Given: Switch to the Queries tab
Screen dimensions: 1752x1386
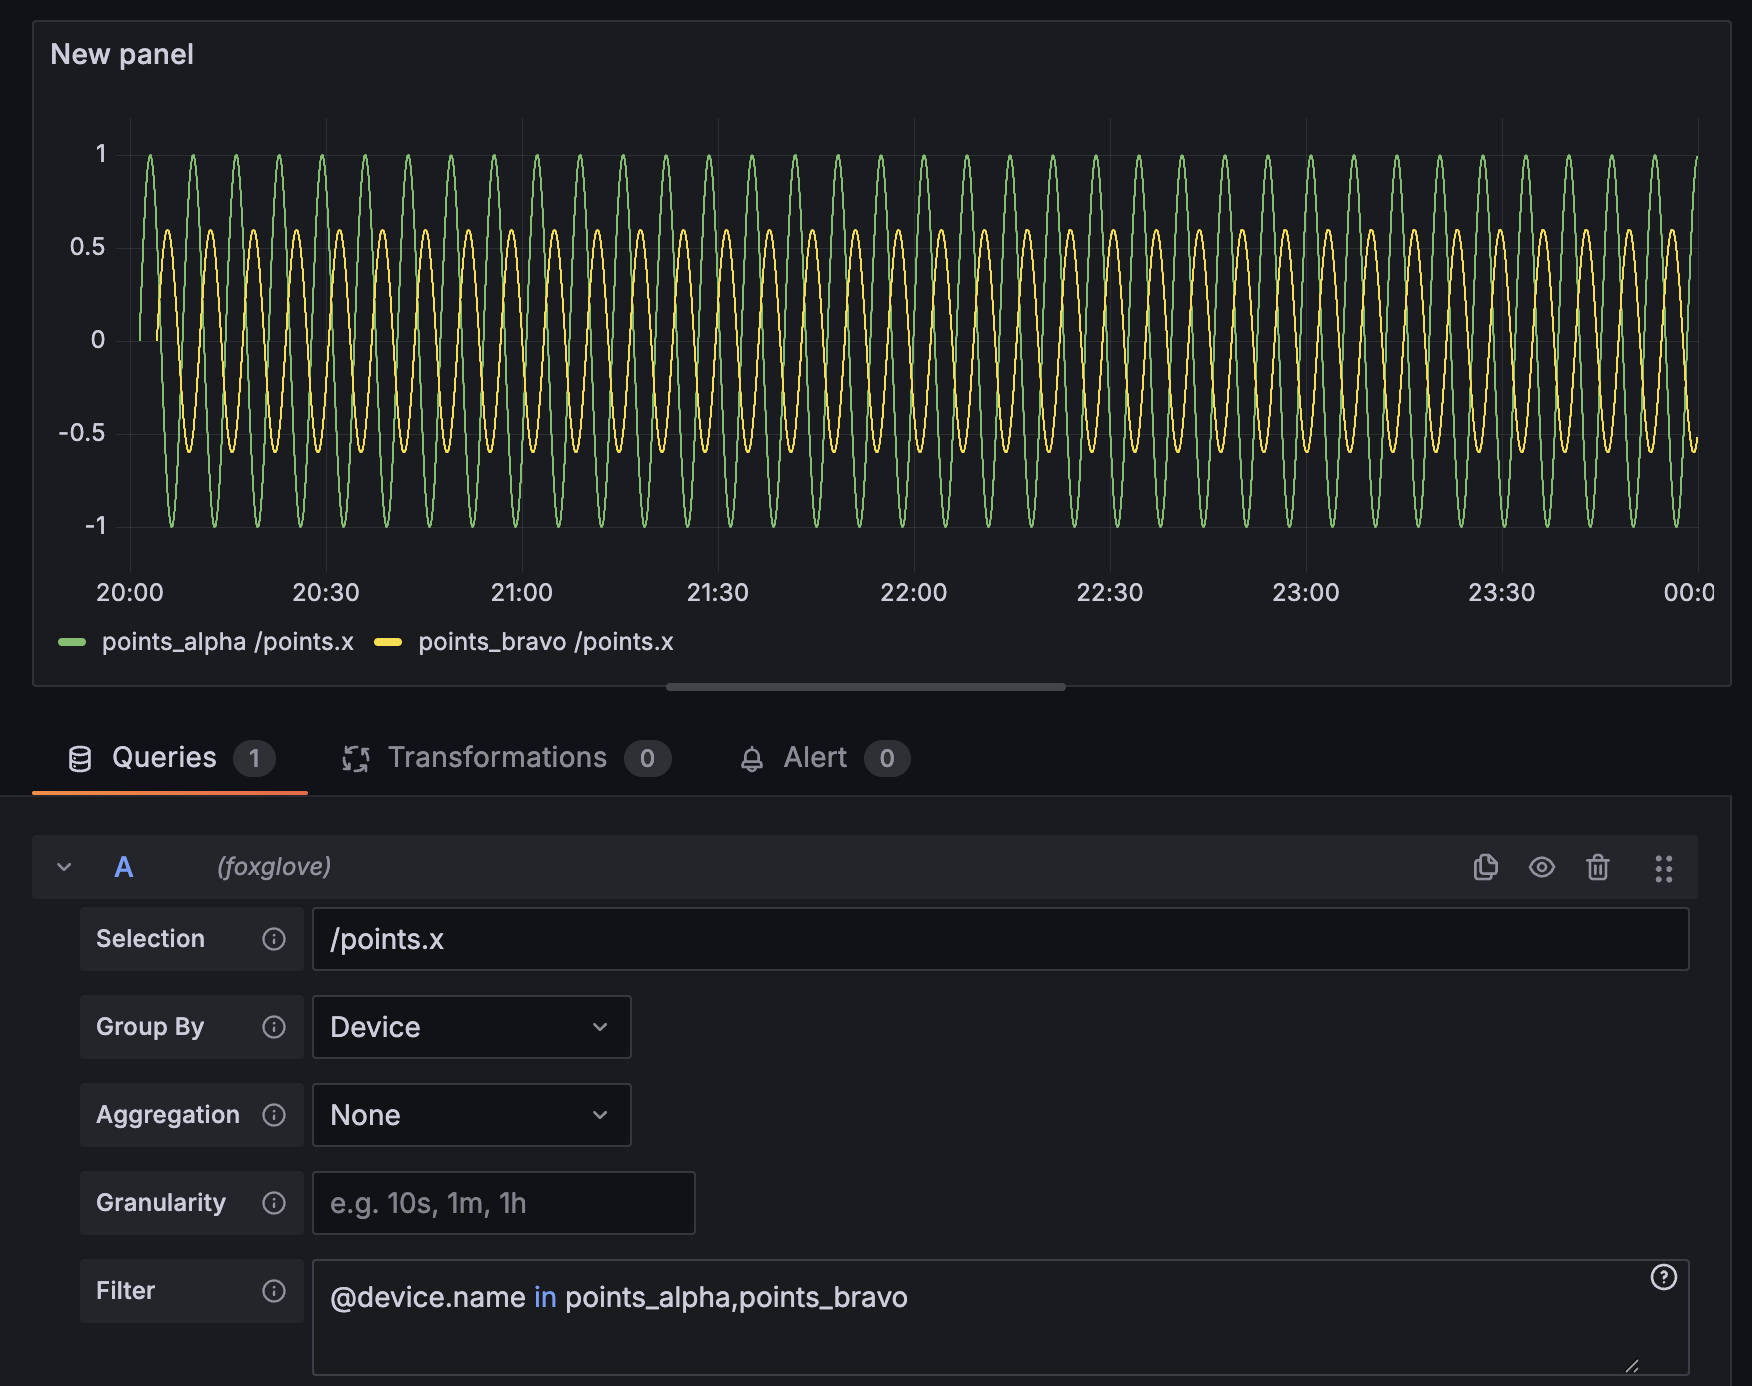Looking at the screenshot, I should [170, 758].
